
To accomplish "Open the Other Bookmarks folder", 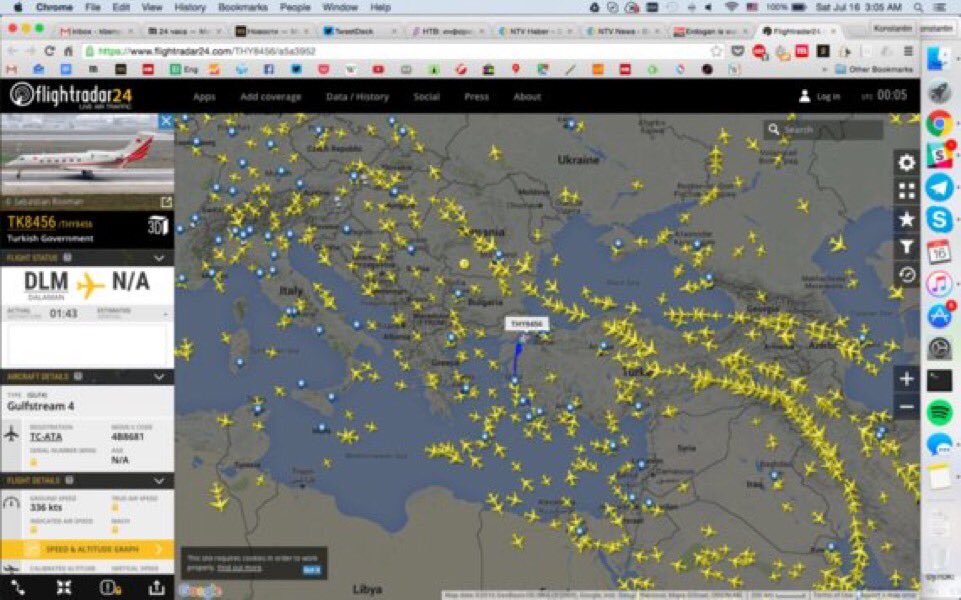I will point(874,69).
